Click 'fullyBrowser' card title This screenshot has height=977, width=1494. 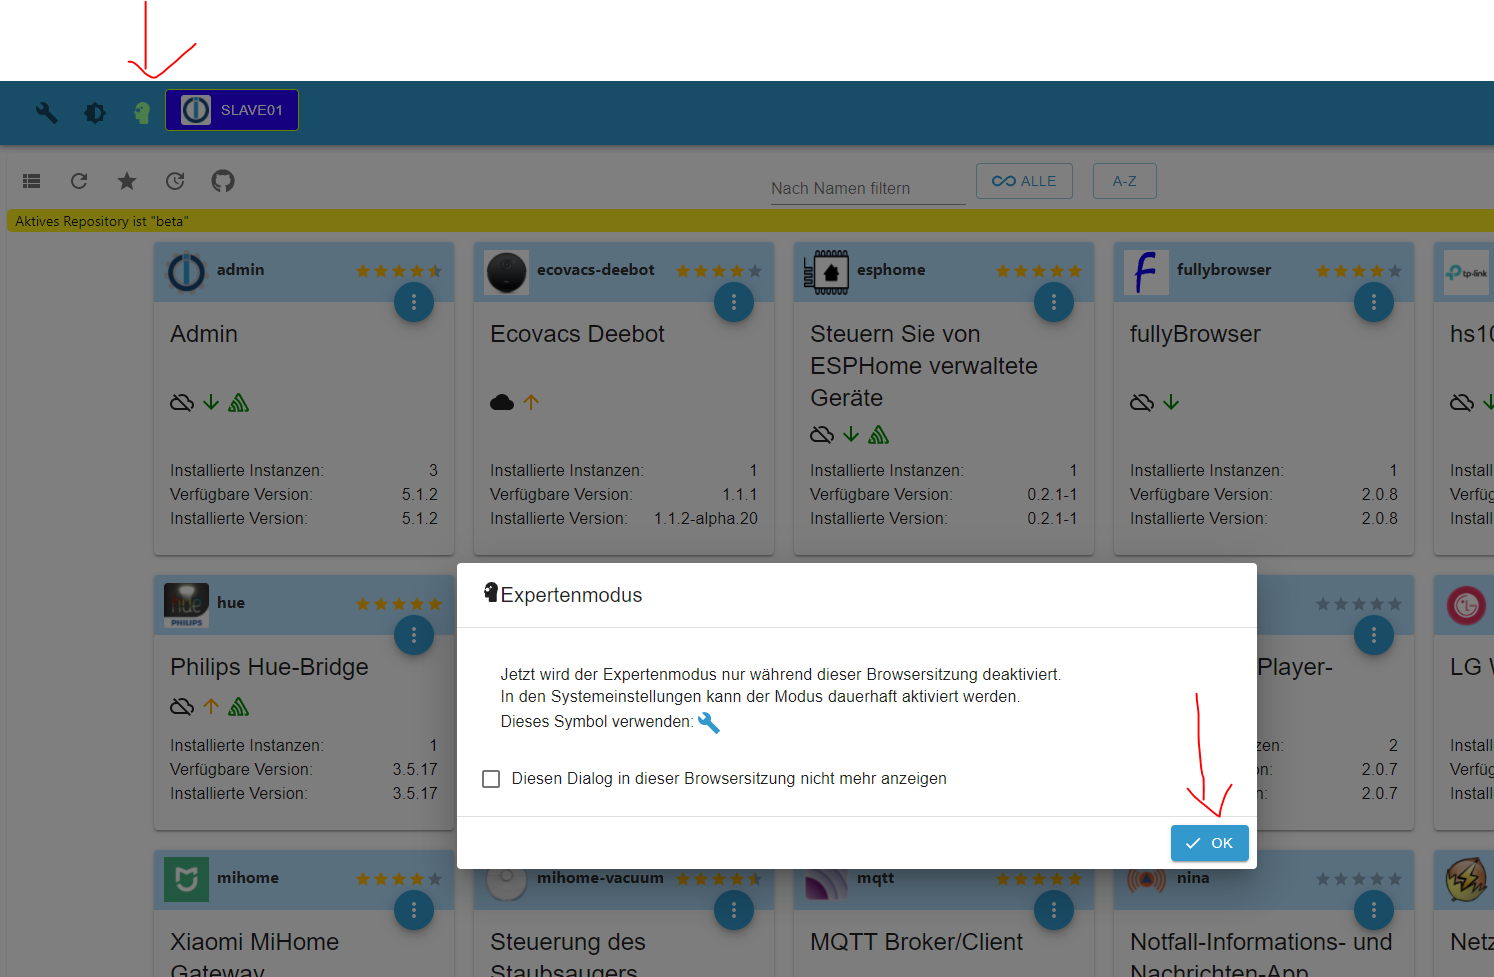click(1195, 334)
